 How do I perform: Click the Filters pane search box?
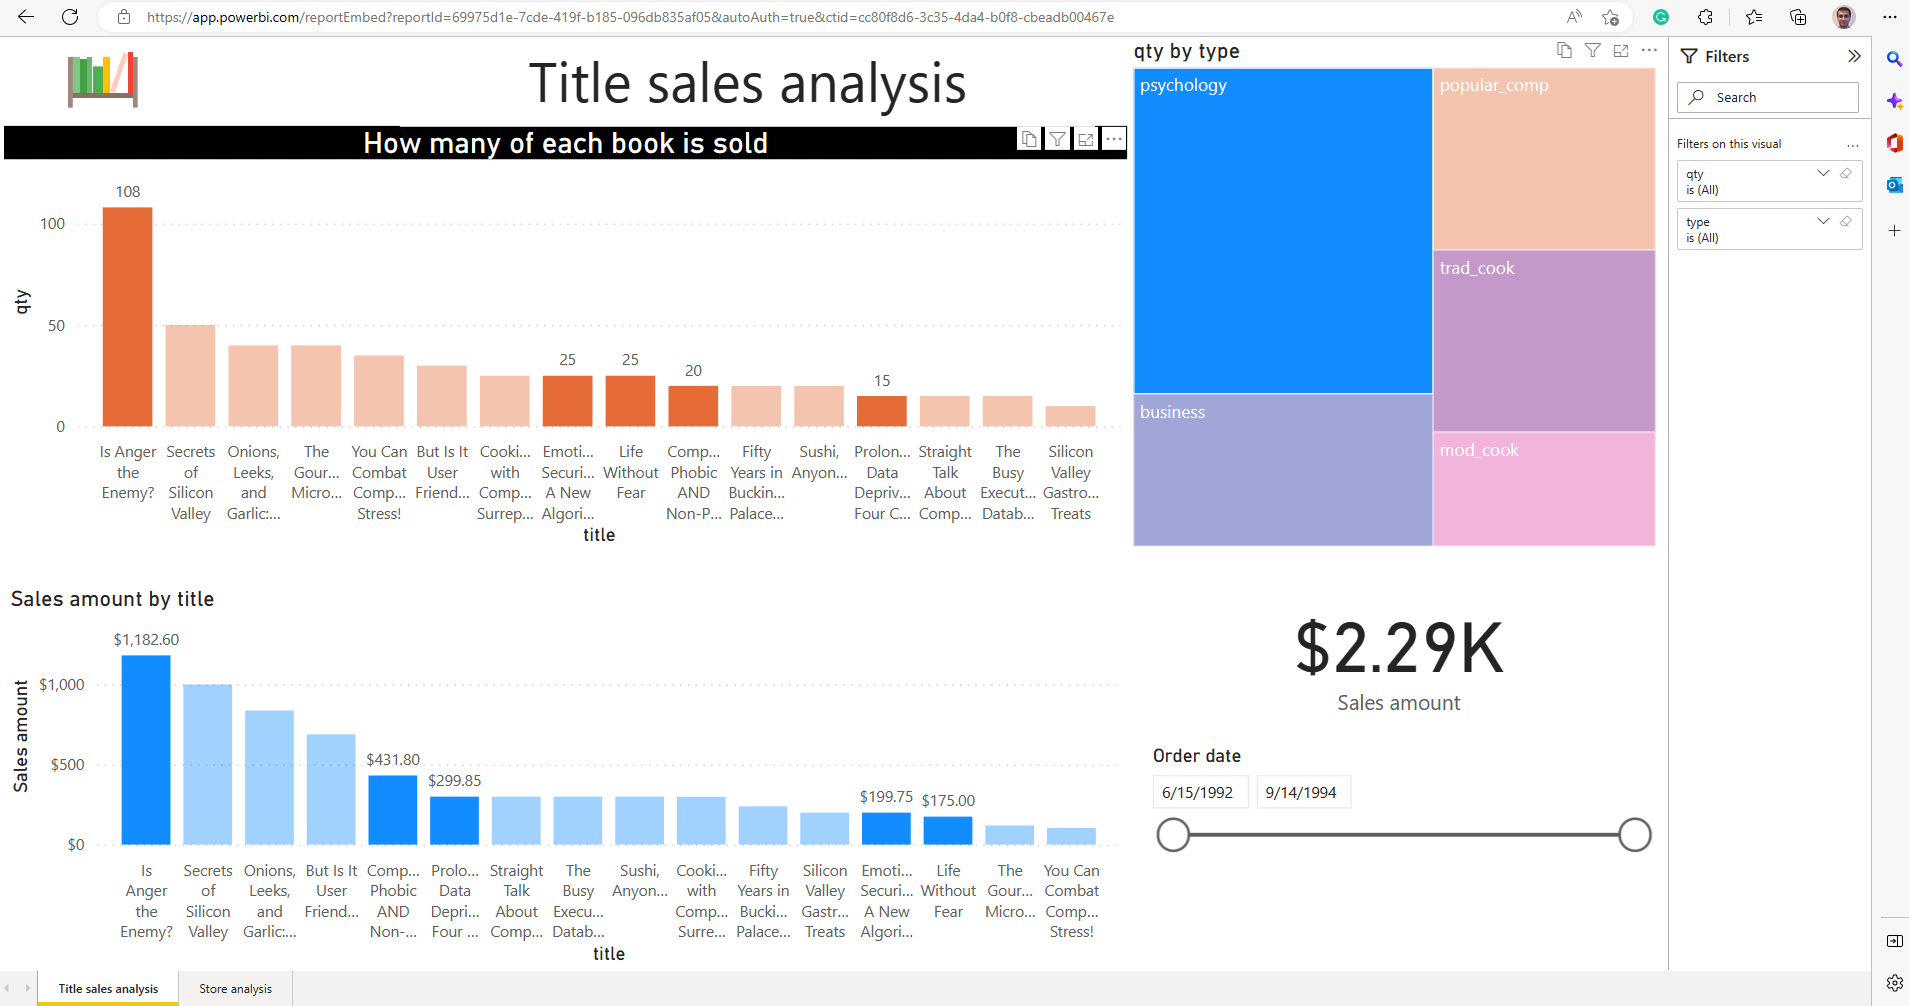[x=1766, y=97]
